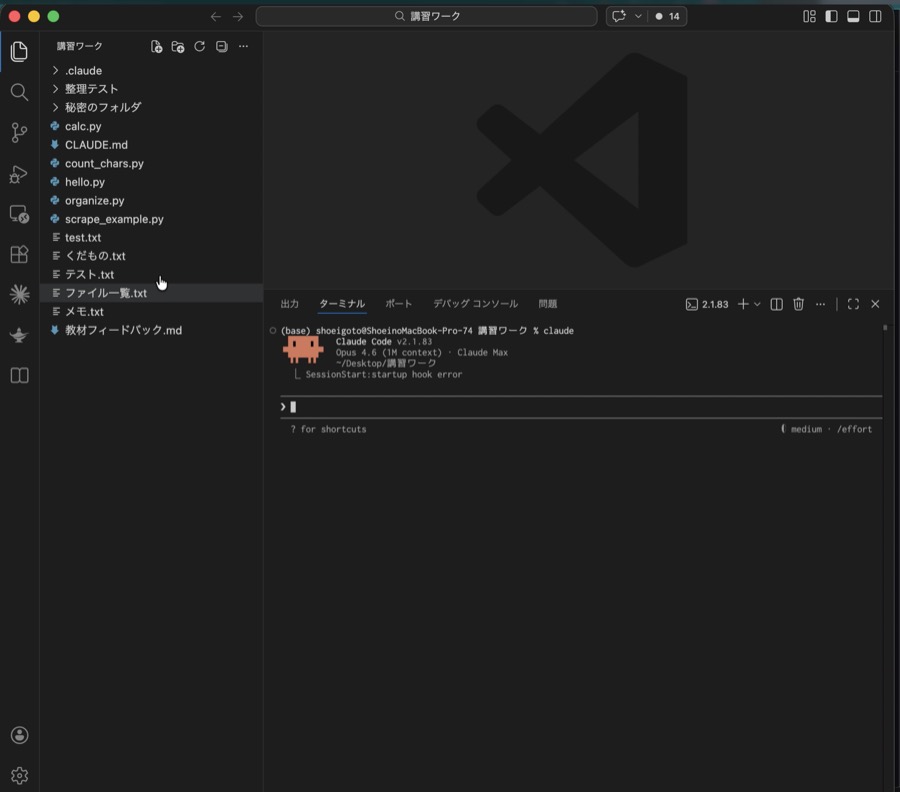Kill the terminal with trash icon
The image size is (900, 792).
tap(798, 304)
